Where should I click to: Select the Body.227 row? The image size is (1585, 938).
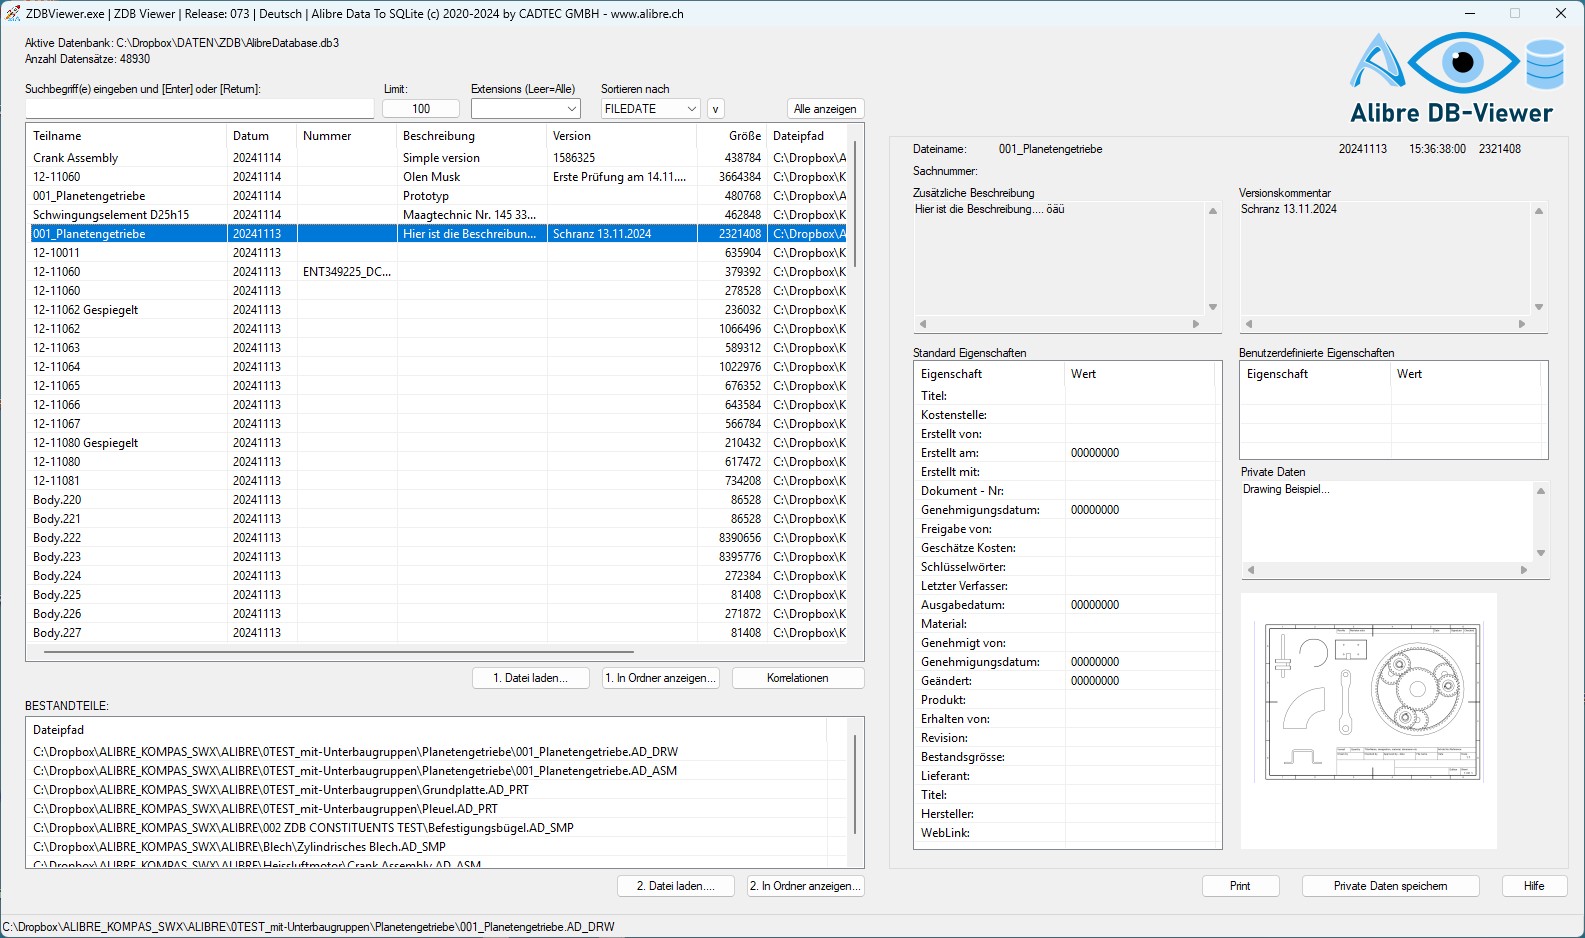point(437,633)
